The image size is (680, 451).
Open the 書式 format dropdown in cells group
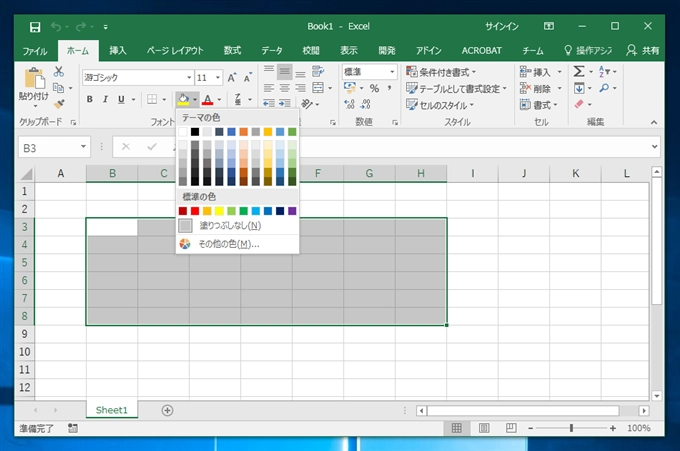click(x=538, y=105)
